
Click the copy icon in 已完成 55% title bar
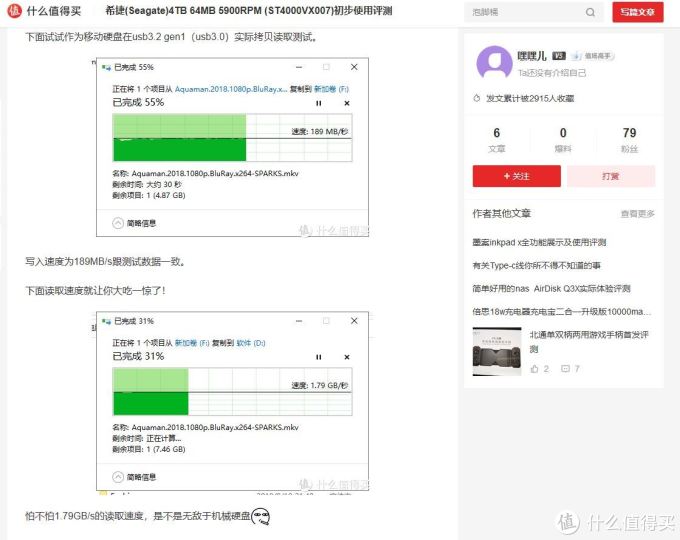106,67
